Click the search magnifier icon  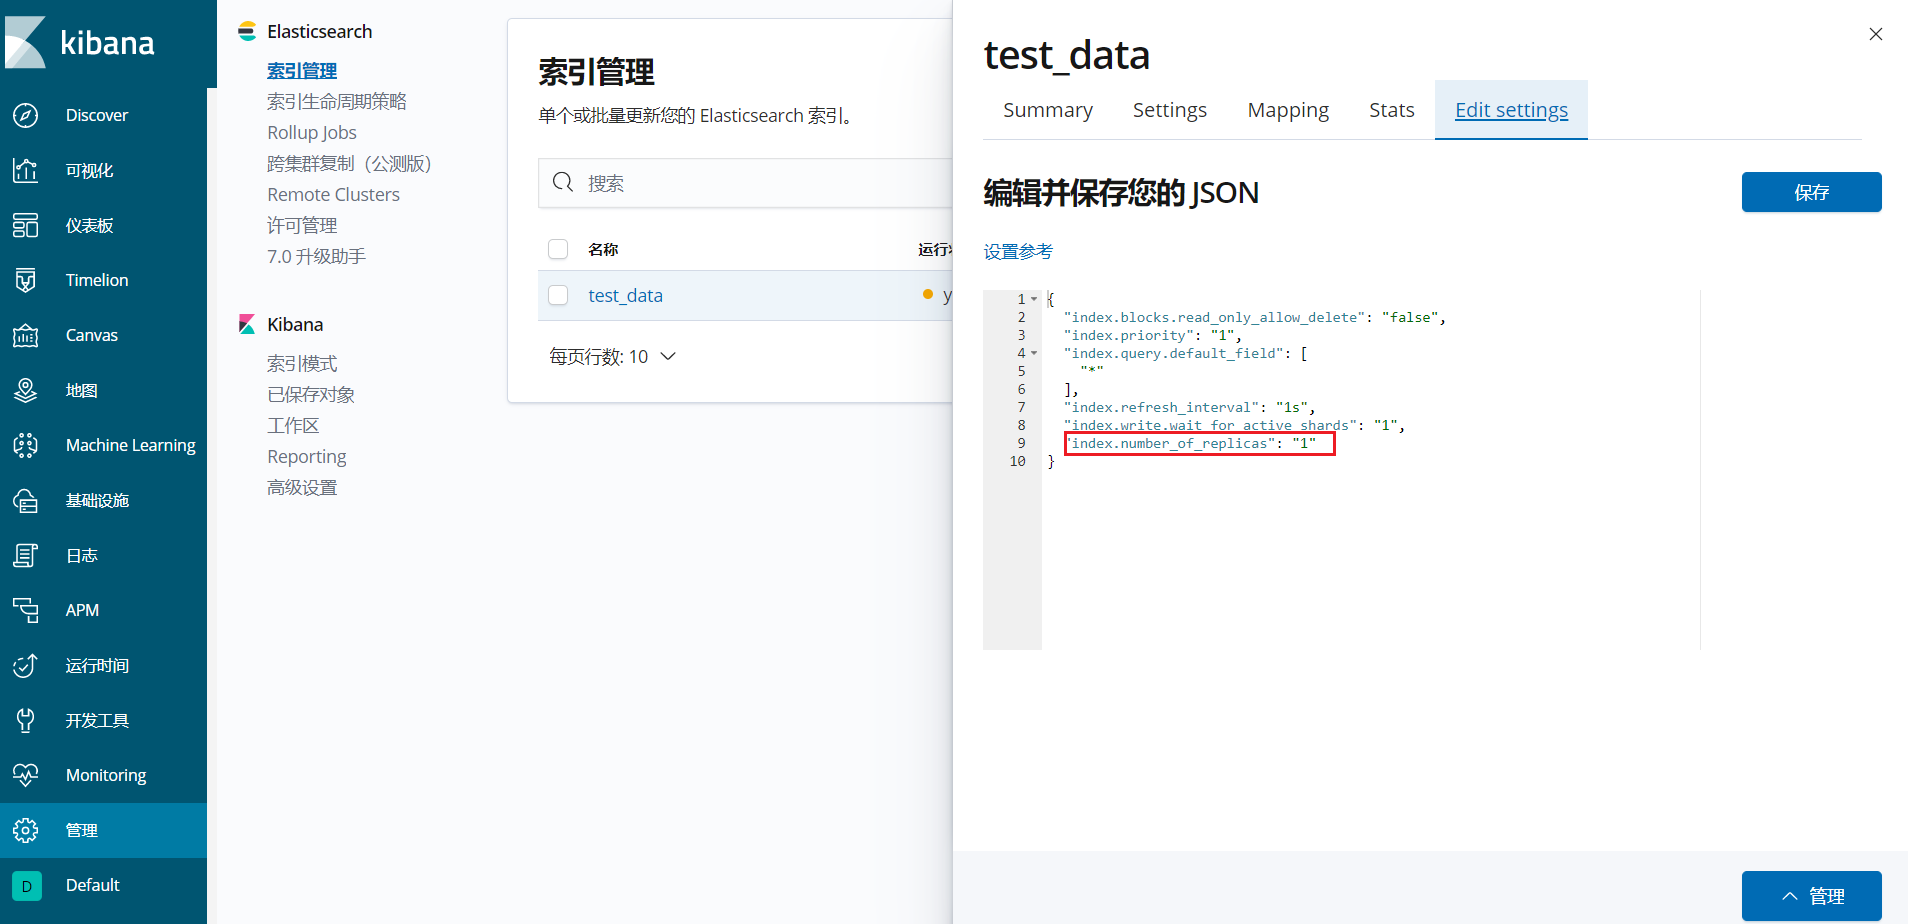[563, 182]
